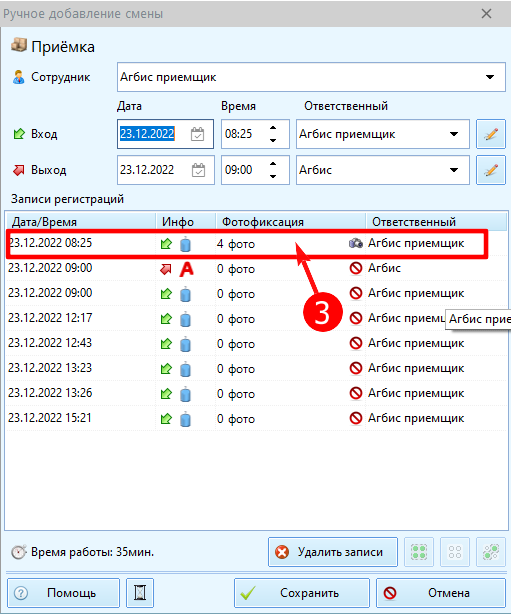511x614 pixels.
Task: Open calendar picker for Вход date
Action: pos(198,134)
